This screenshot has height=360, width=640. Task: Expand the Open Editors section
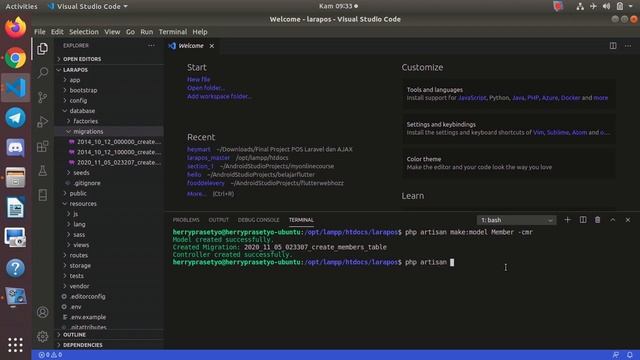(x=110, y=59)
